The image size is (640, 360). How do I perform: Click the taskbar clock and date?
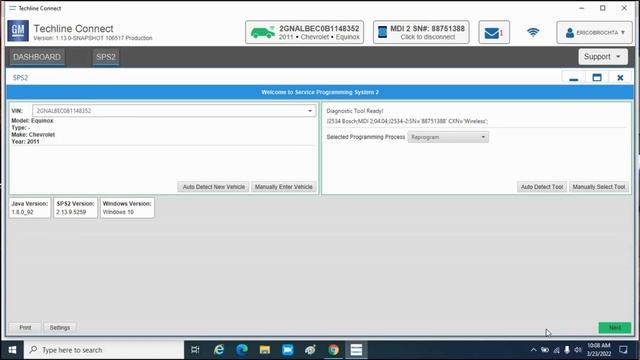(599, 350)
